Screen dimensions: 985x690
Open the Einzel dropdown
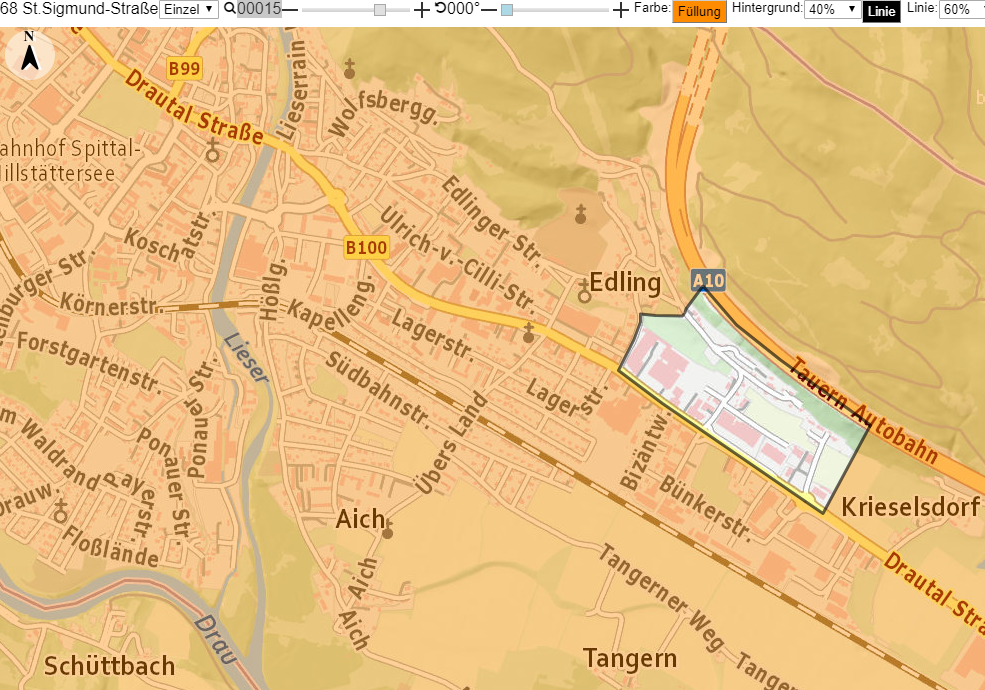(188, 9)
